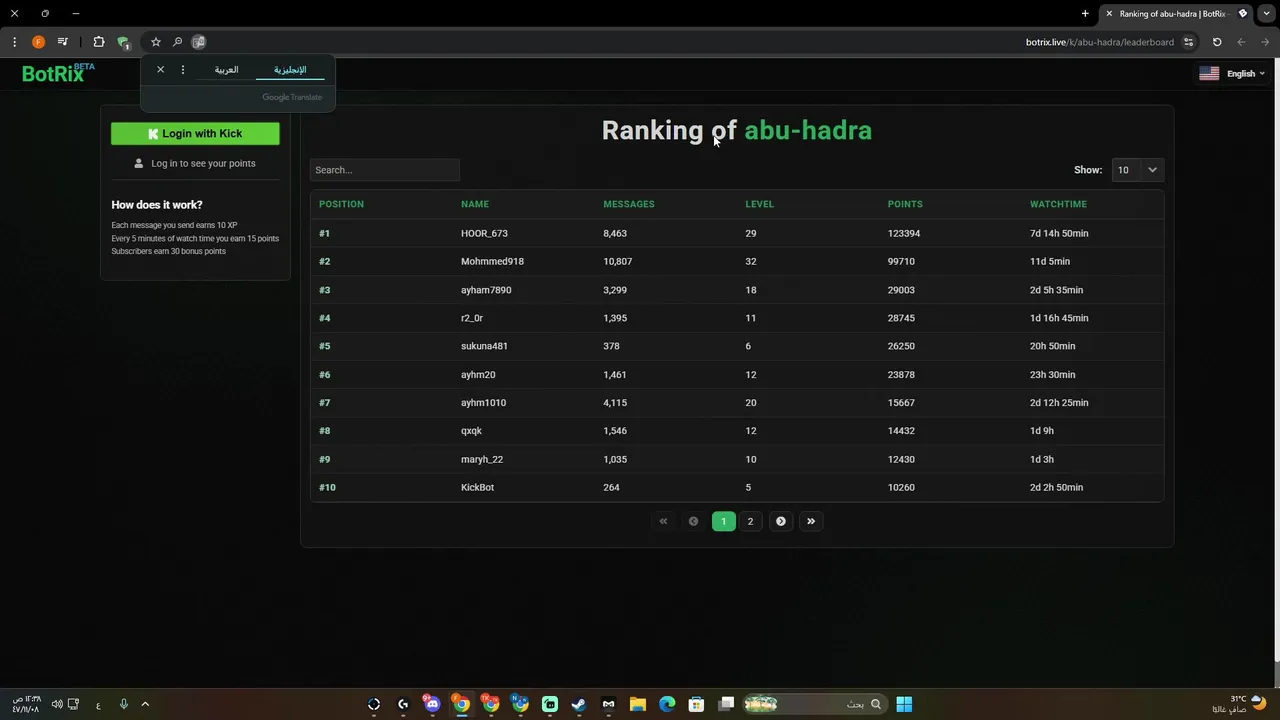The image size is (1280, 720).
Task: Bookmark this page with star icon
Action: pos(156,42)
